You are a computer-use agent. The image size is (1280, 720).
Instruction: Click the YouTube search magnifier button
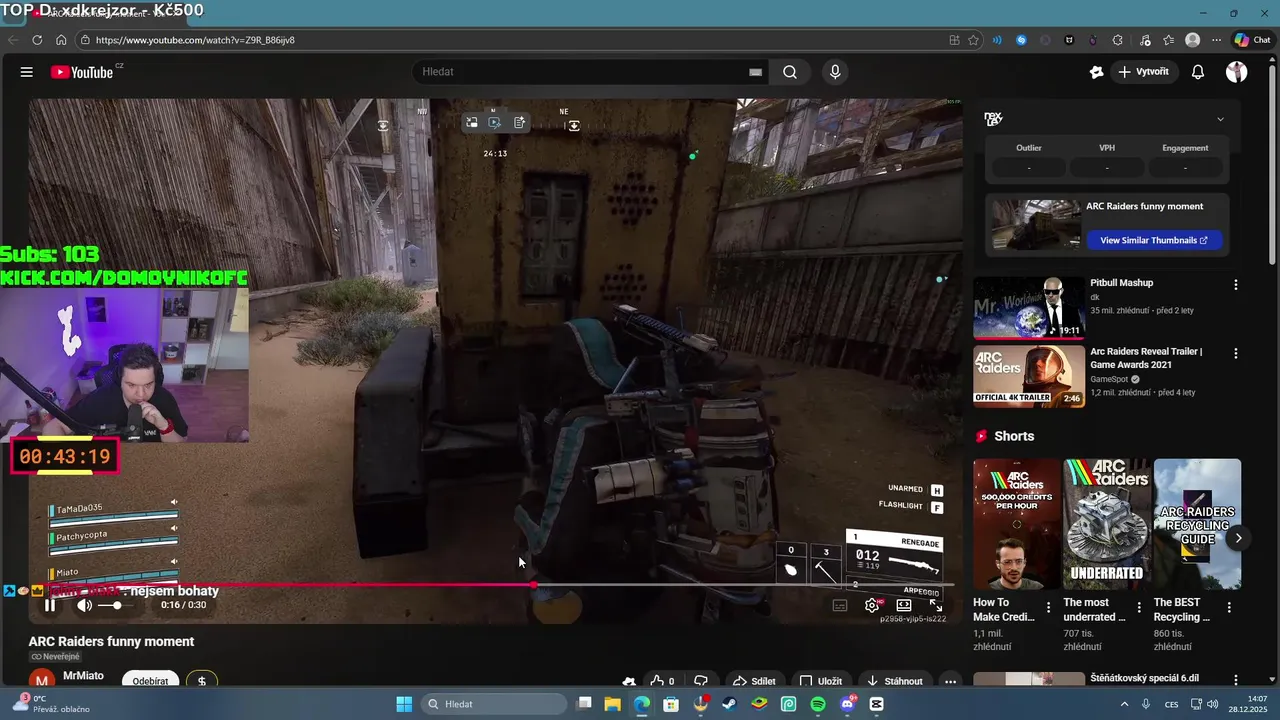pyautogui.click(x=790, y=72)
